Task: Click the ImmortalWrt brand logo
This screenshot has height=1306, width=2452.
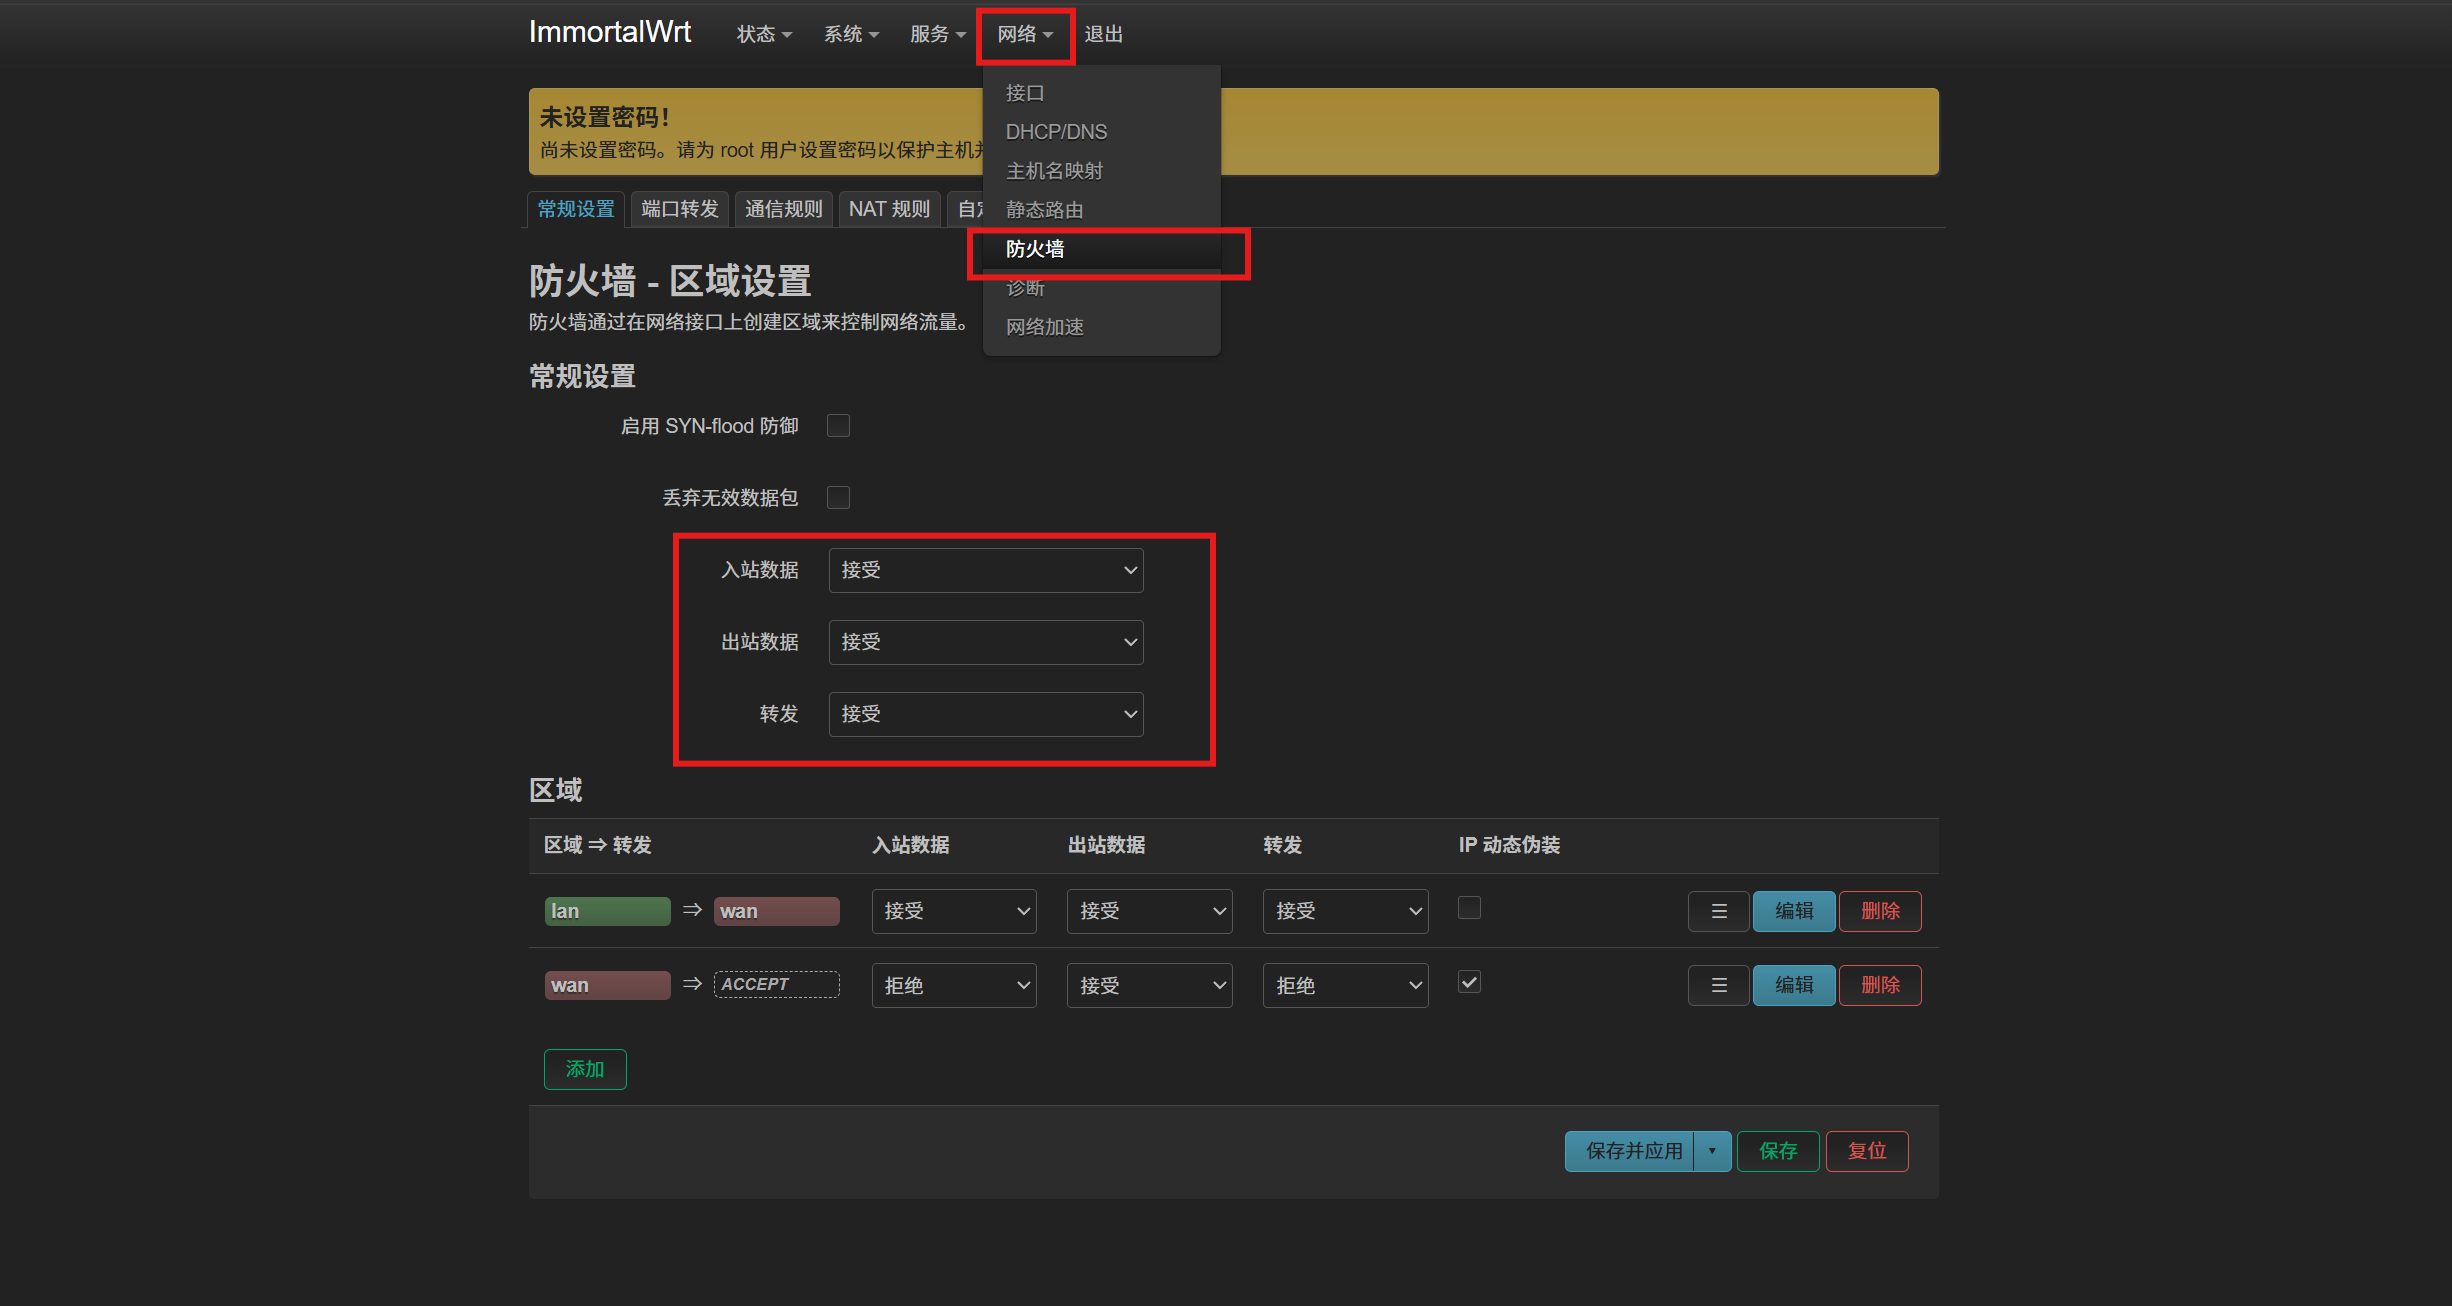Action: (609, 33)
